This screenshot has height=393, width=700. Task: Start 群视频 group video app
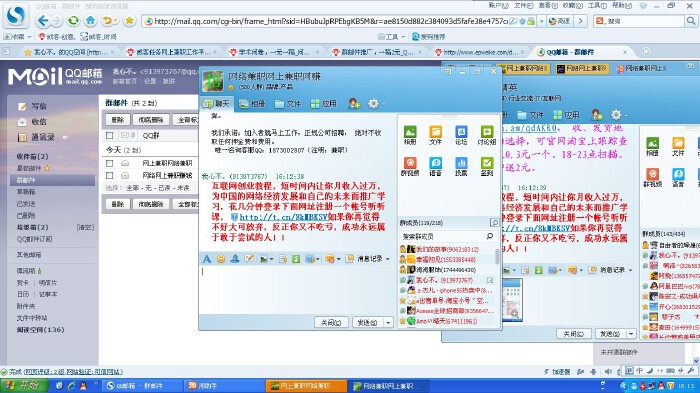410,166
